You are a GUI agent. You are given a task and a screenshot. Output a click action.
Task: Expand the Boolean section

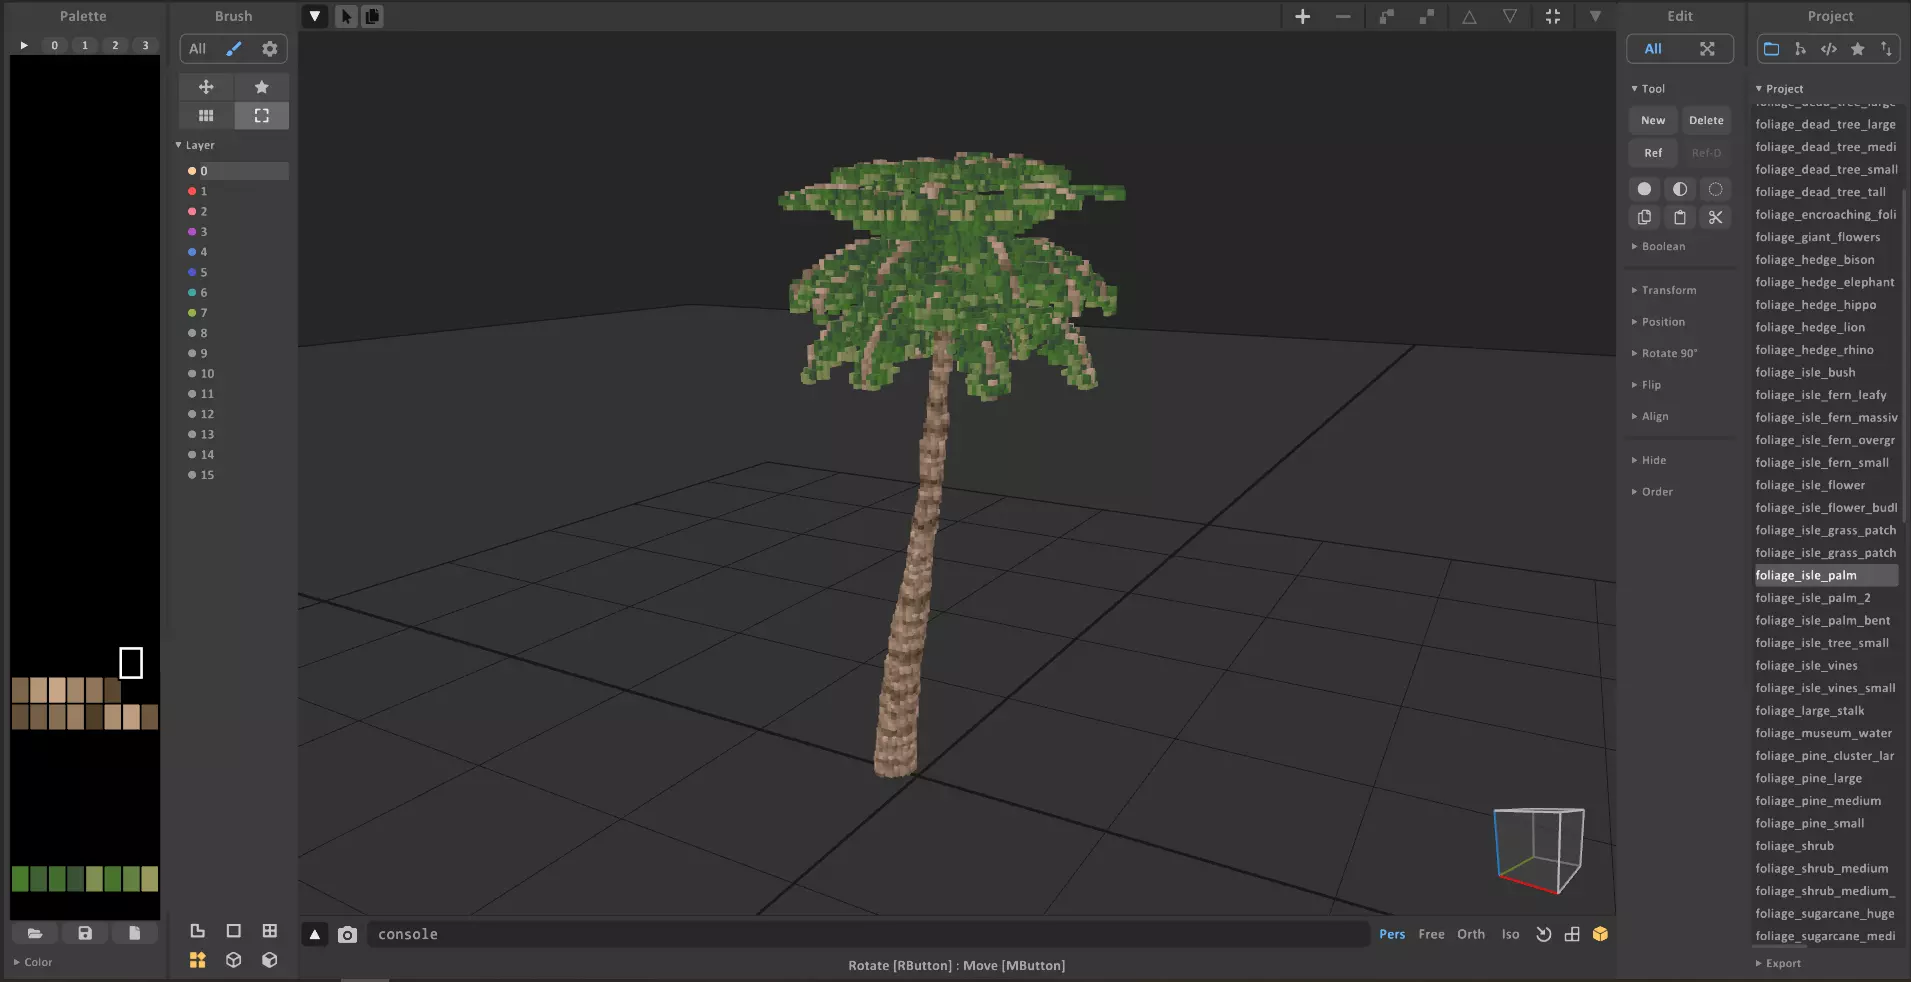pos(1662,246)
